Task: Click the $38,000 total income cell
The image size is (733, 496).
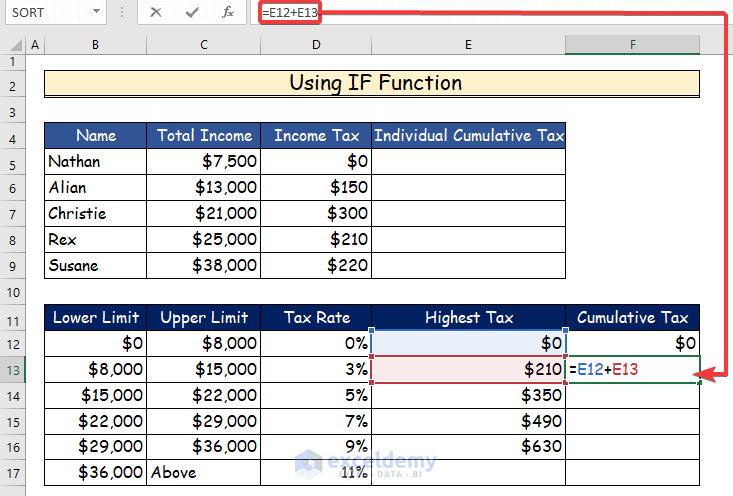Action: (x=204, y=266)
